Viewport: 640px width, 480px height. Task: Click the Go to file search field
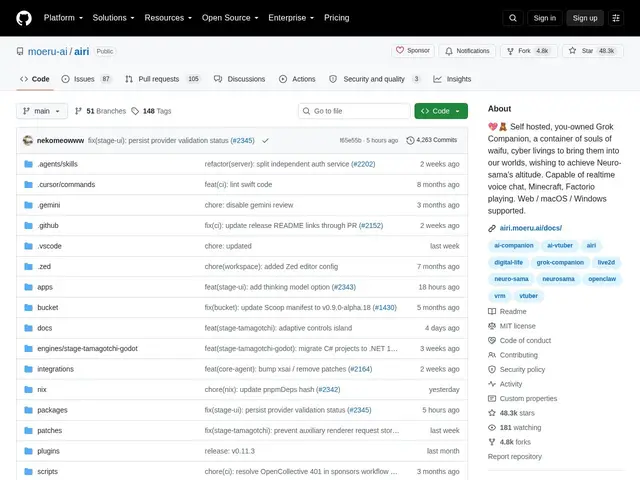[354, 111]
